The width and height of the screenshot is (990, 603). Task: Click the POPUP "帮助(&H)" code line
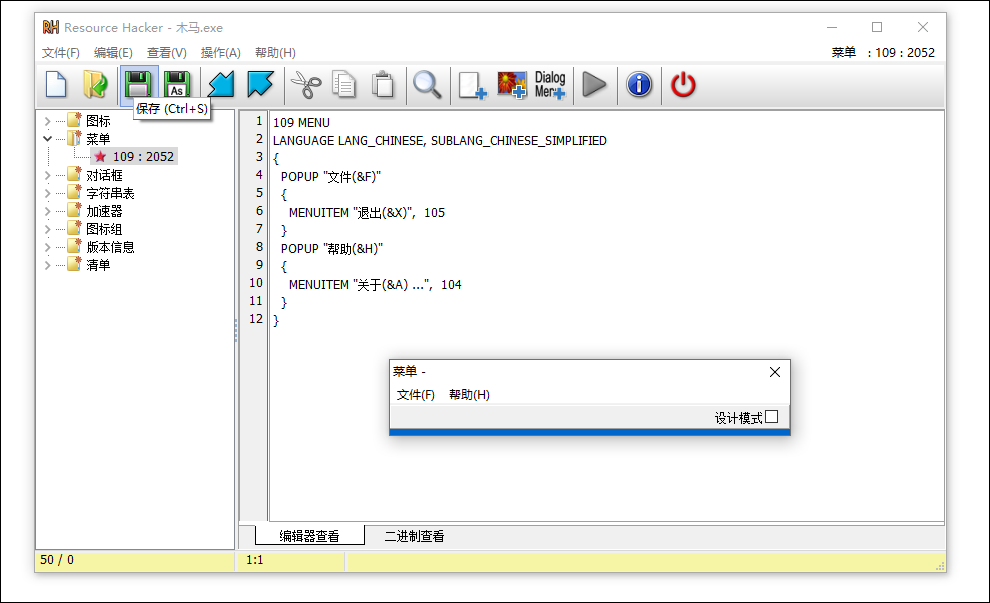pyautogui.click(x=331, y=249)
